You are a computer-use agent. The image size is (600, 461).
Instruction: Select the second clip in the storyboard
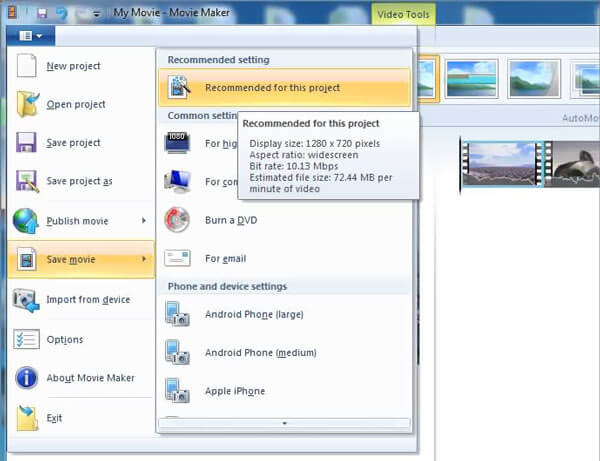tap(572, 164)
